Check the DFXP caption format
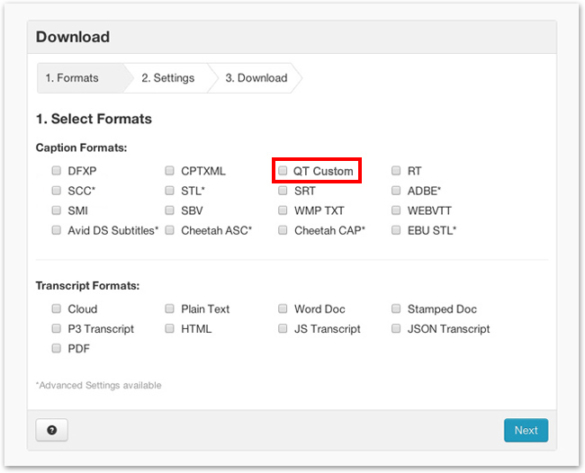 pyautogui.click(x=56, y=171)
